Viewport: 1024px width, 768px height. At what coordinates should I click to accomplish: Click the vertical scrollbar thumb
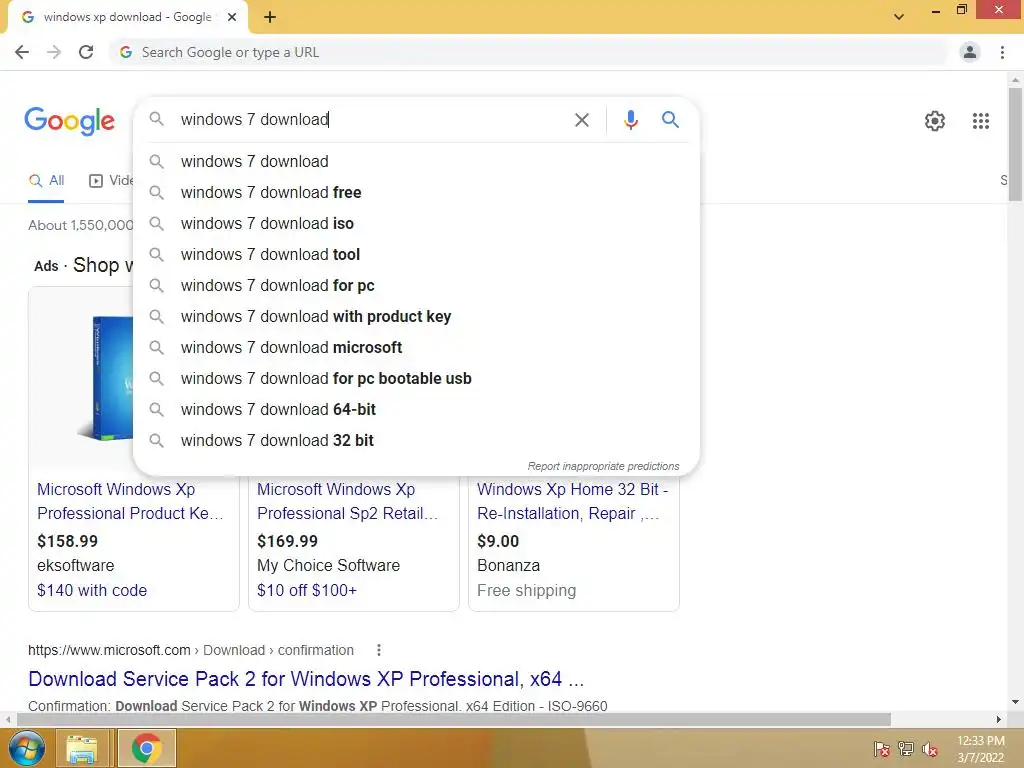1015,144
